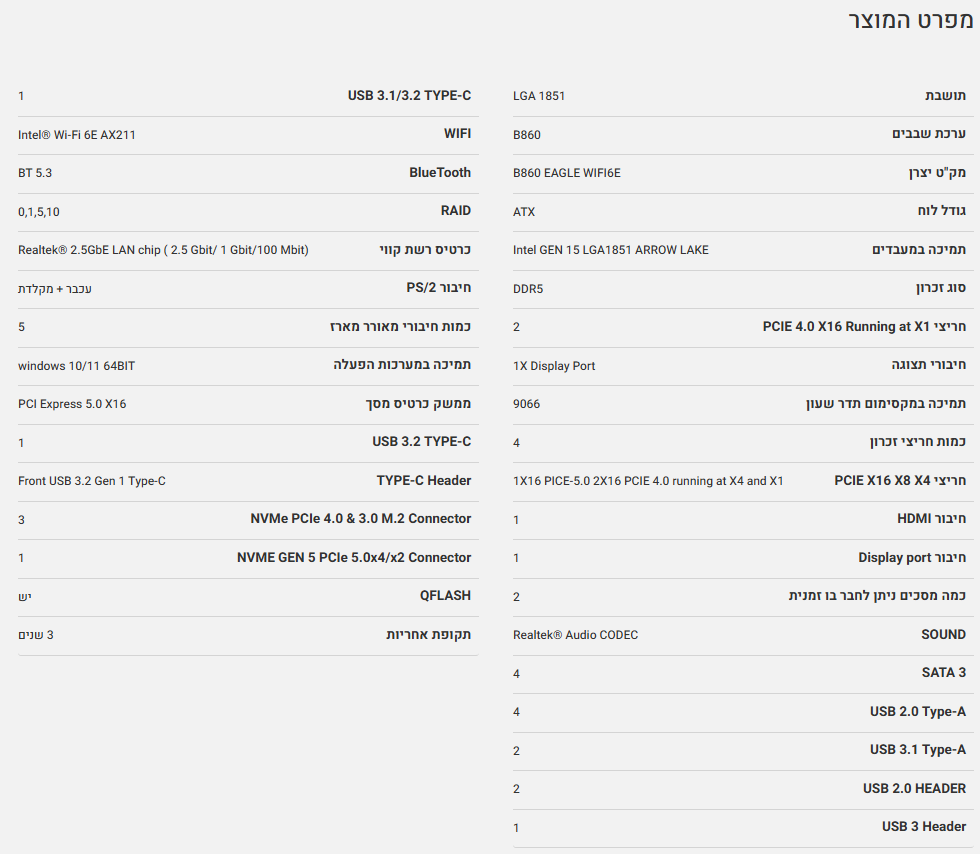Click the Realtek Audio CODEC value
The image size is (980, 854).
click(x=575, y=635)
